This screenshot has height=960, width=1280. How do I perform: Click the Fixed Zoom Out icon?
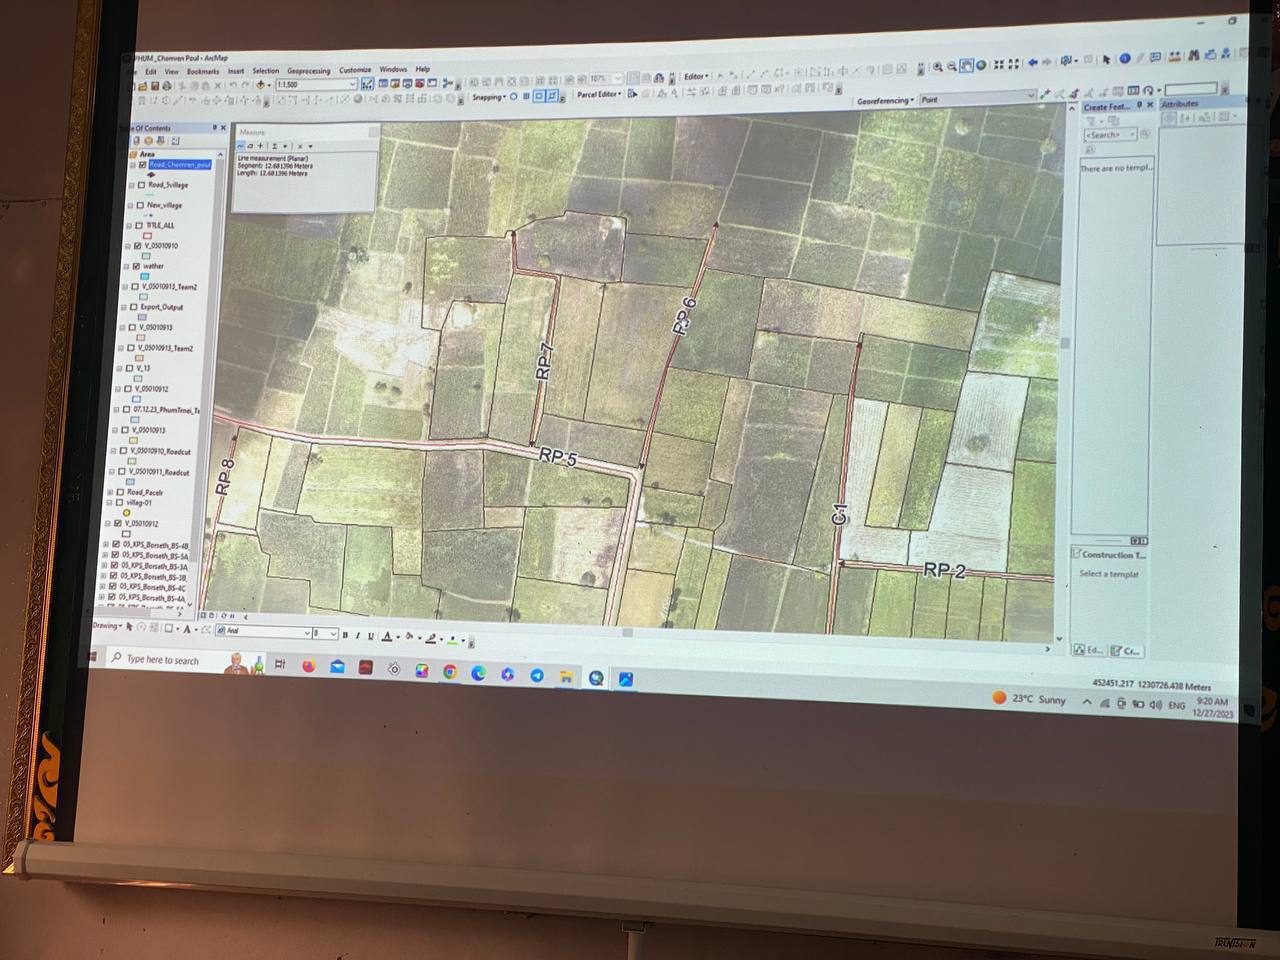tap(1013, 64)
